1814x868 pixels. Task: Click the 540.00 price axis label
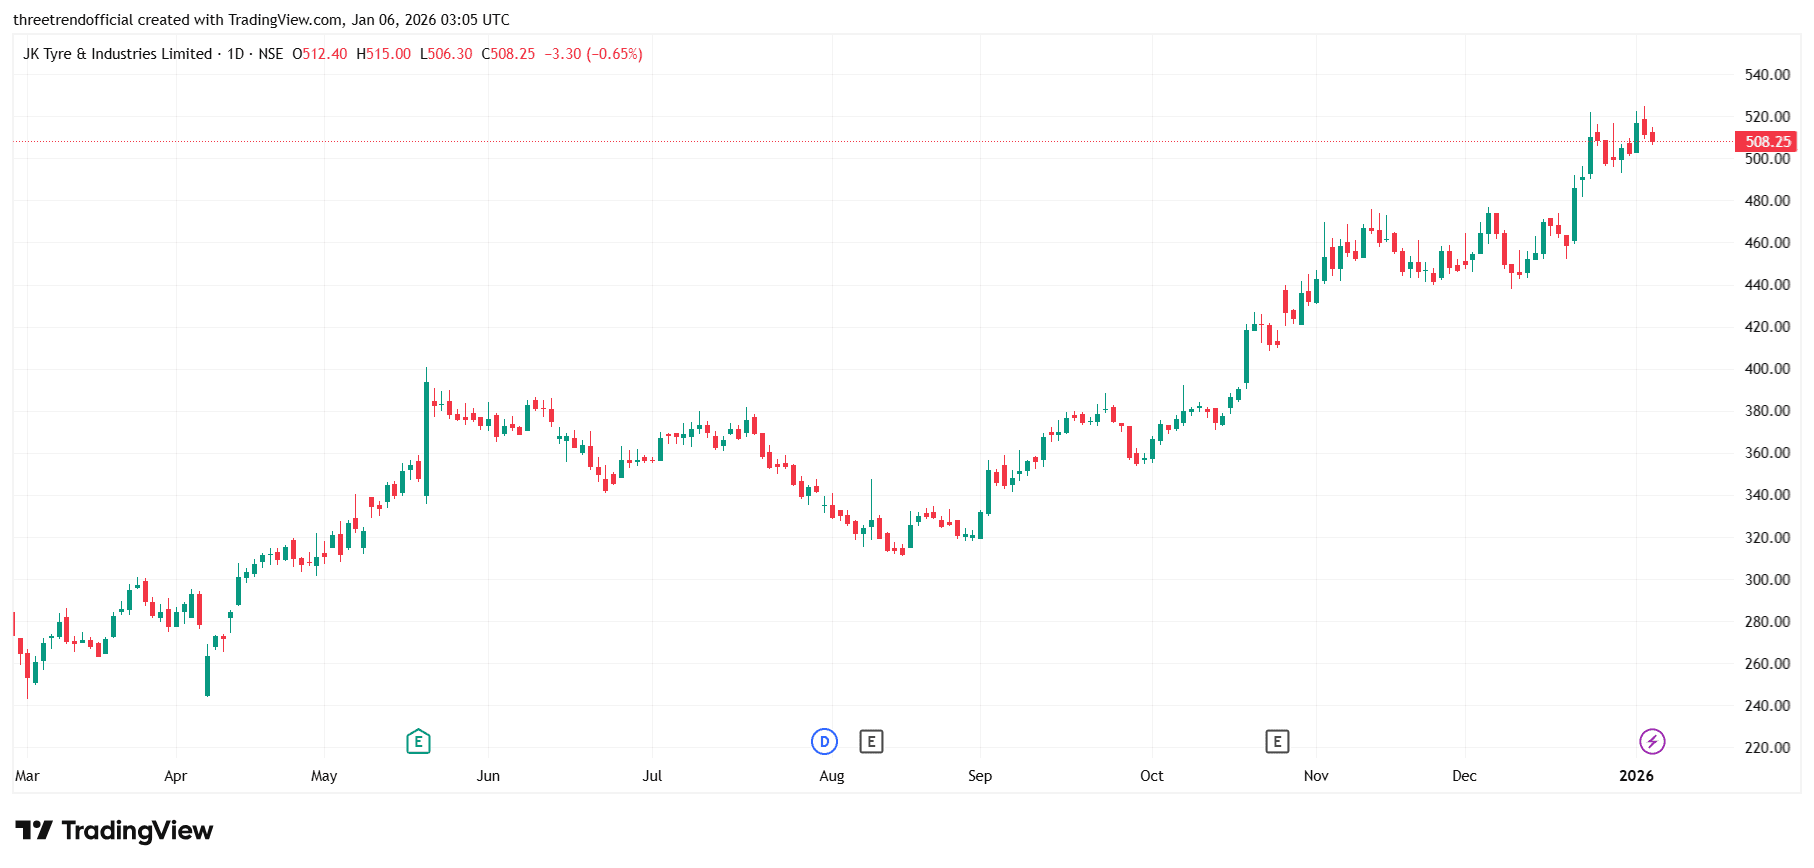click(x=1767, y=75)
